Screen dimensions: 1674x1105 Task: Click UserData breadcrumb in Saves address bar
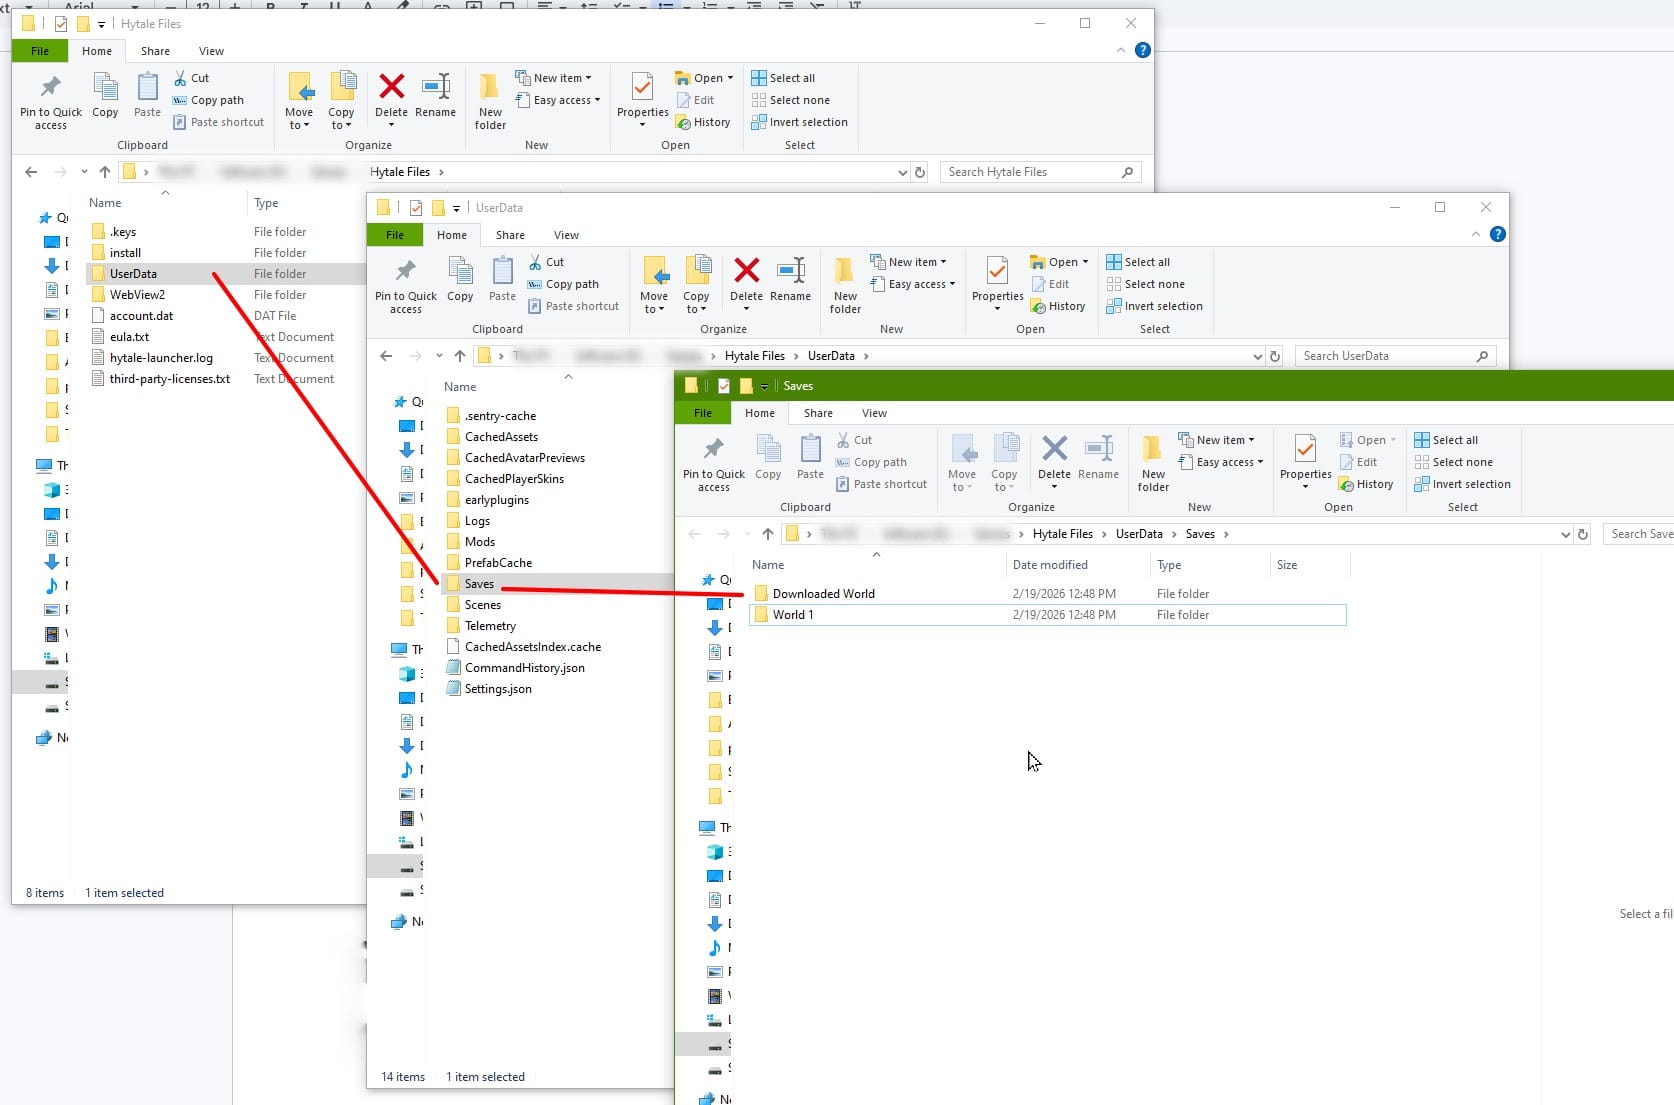pos(1139,534)
